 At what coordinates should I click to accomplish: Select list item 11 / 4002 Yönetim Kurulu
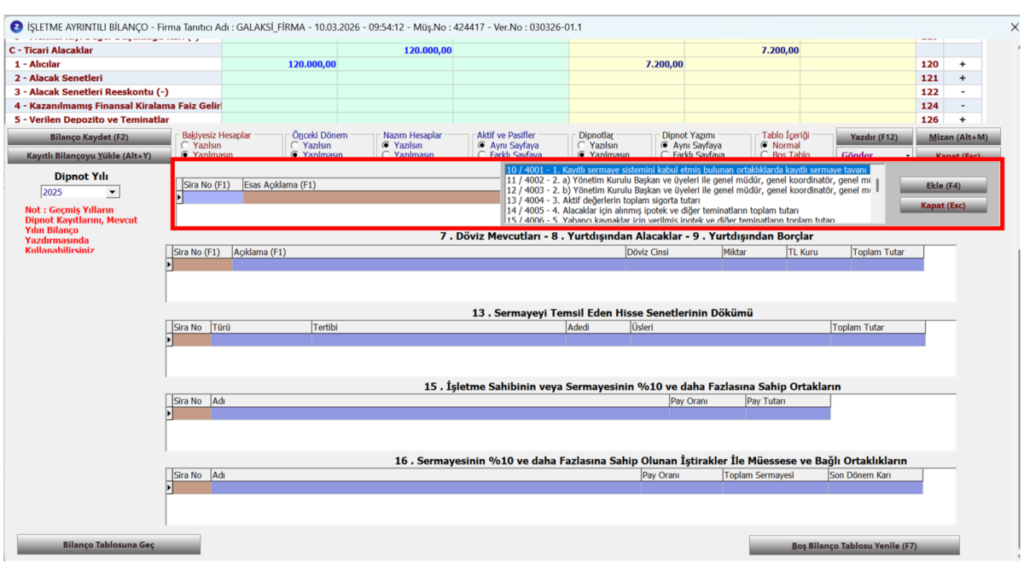pyautogui.click(x=688, y=180)
